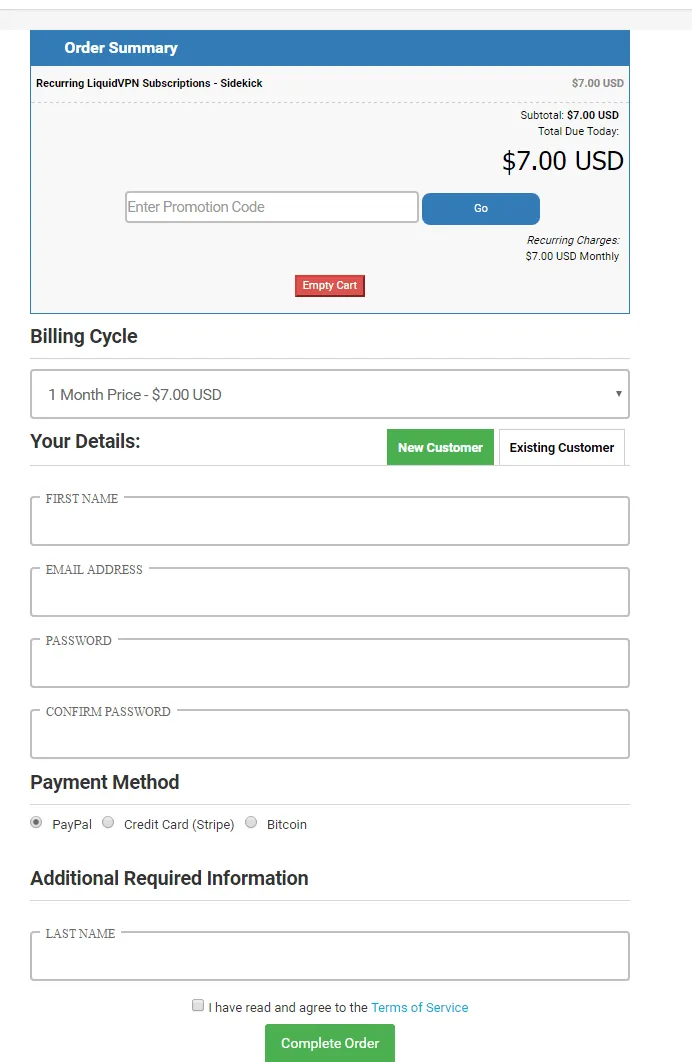This screenshot has height=1062, width=692.
Task: Open the Billing Cycle dropdown
Action: point(330,395)
